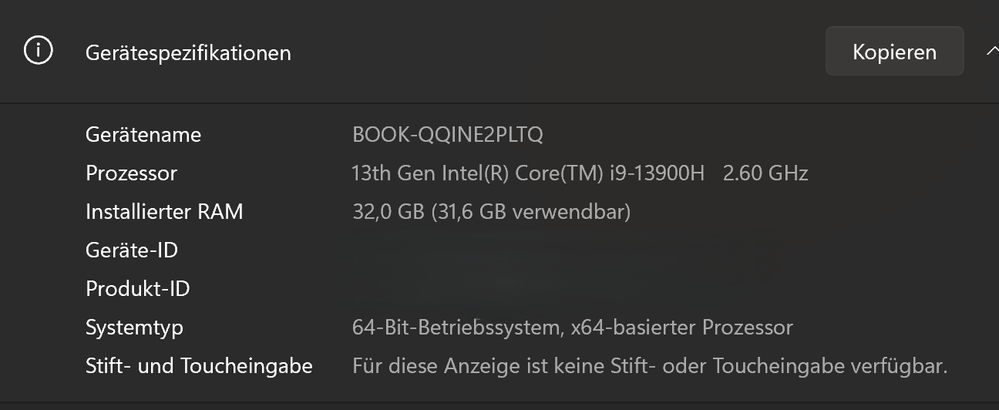
Task: Select the Gerätename label
Action: coord(143,135)
